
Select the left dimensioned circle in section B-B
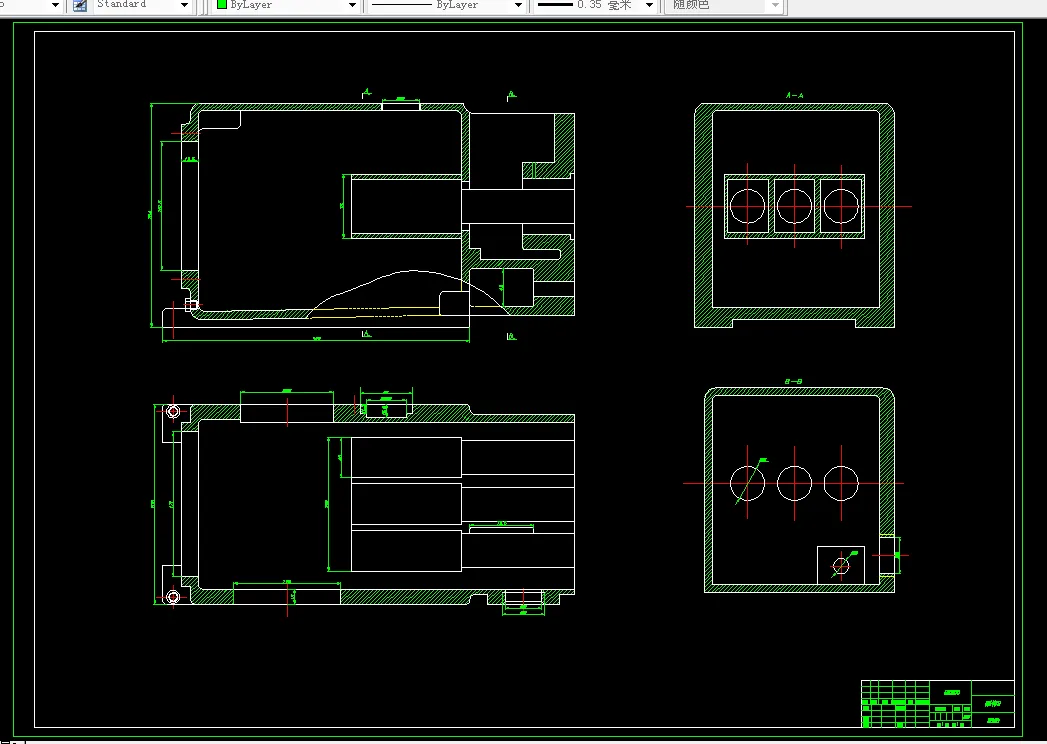click(x=747, y=483)
